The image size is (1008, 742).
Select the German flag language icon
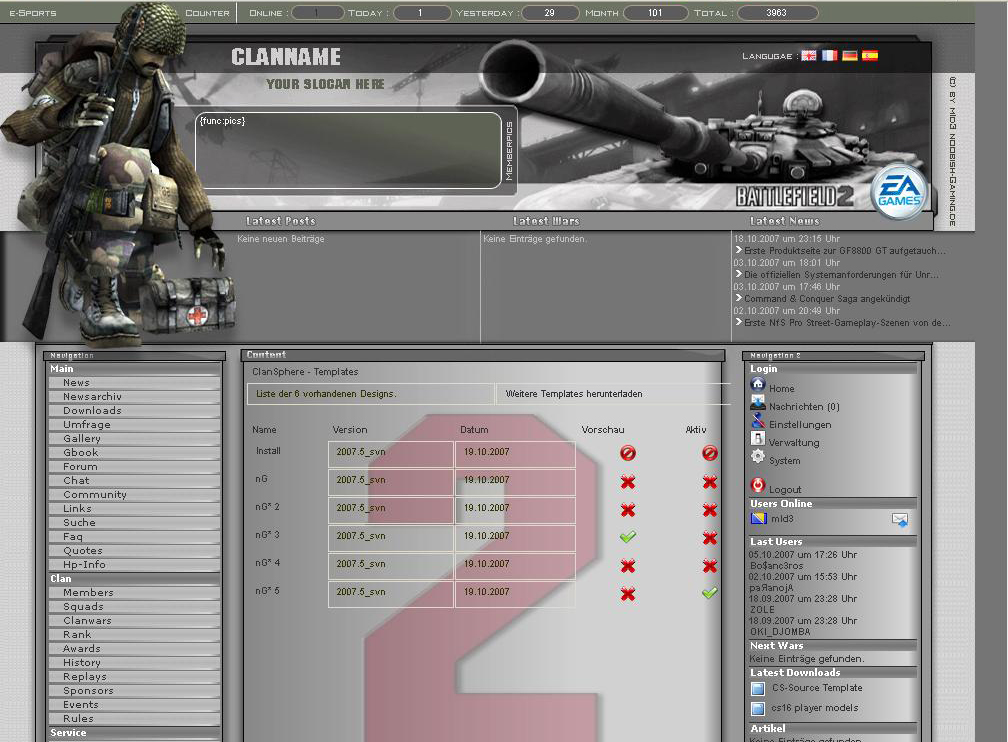[x=849, y=56]
